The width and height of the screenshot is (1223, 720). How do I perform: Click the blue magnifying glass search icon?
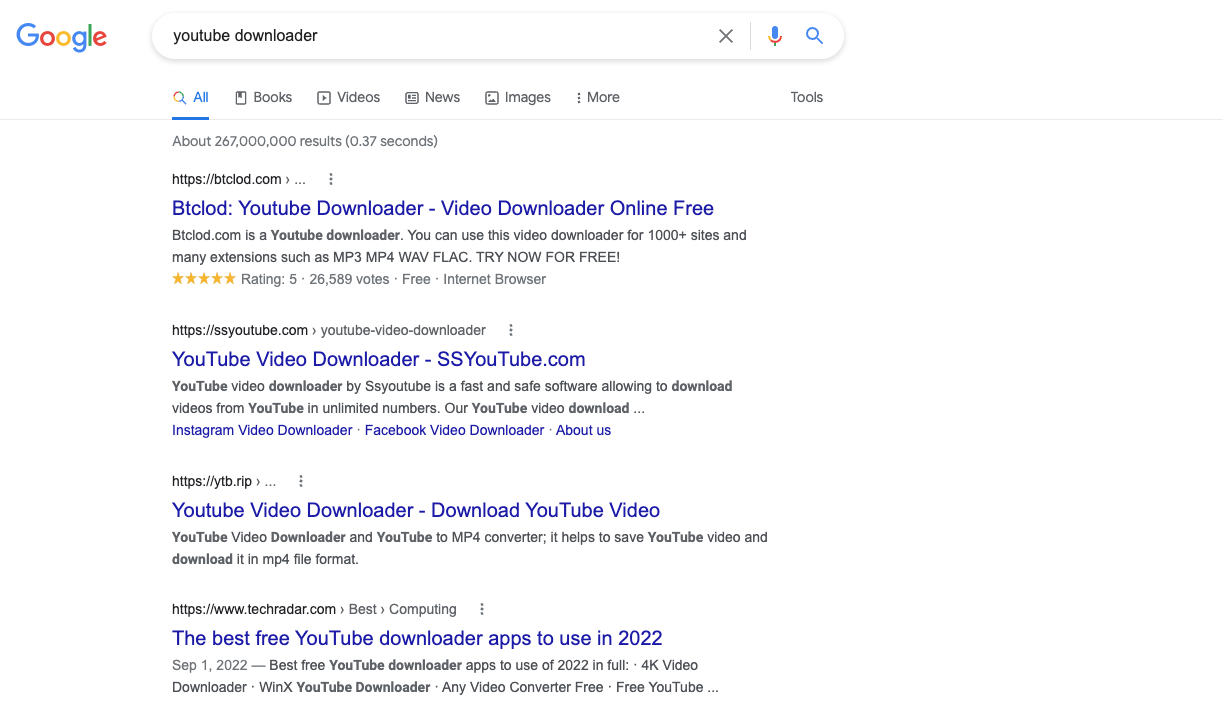click(813, 35)
